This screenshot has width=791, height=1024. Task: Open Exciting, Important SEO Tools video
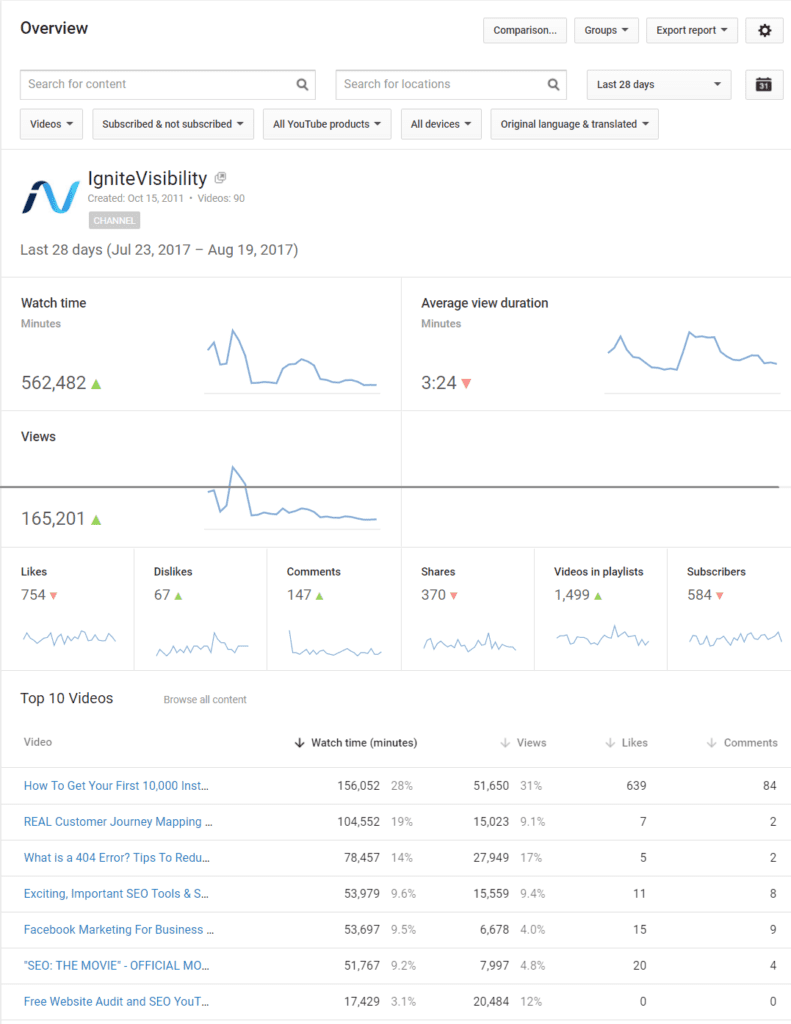[116, 893]
